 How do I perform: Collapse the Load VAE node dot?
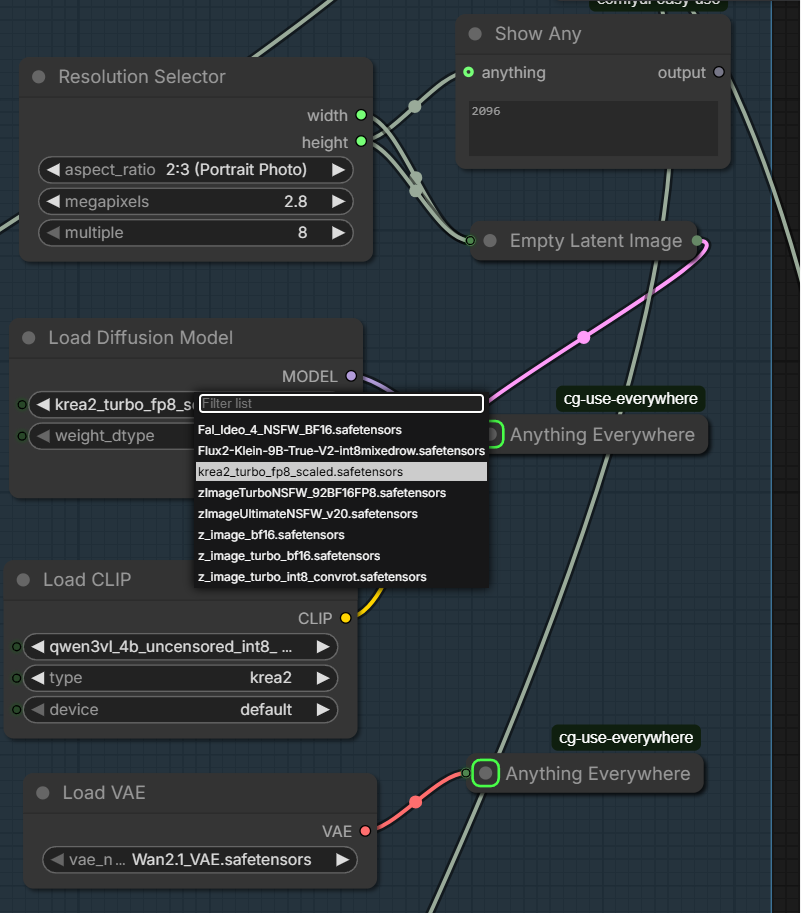[x=42, y=792]
